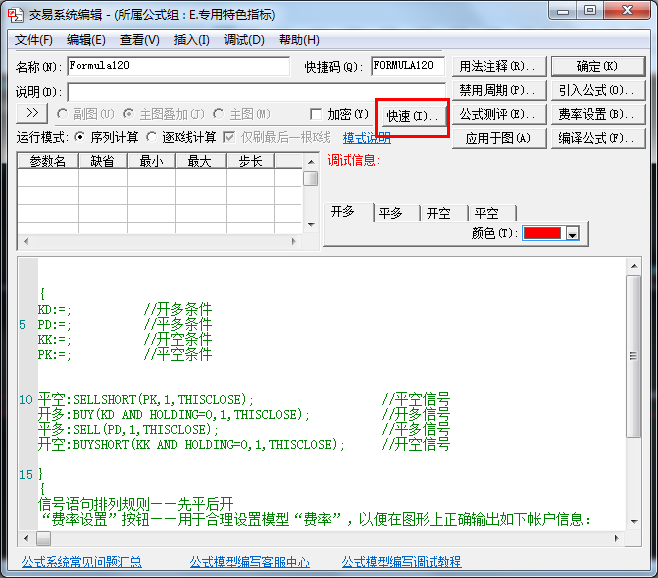Viewport: 658px width, 578px height.
Task: Click 公式测评(E) button
Action: click(x=497, y=115)
